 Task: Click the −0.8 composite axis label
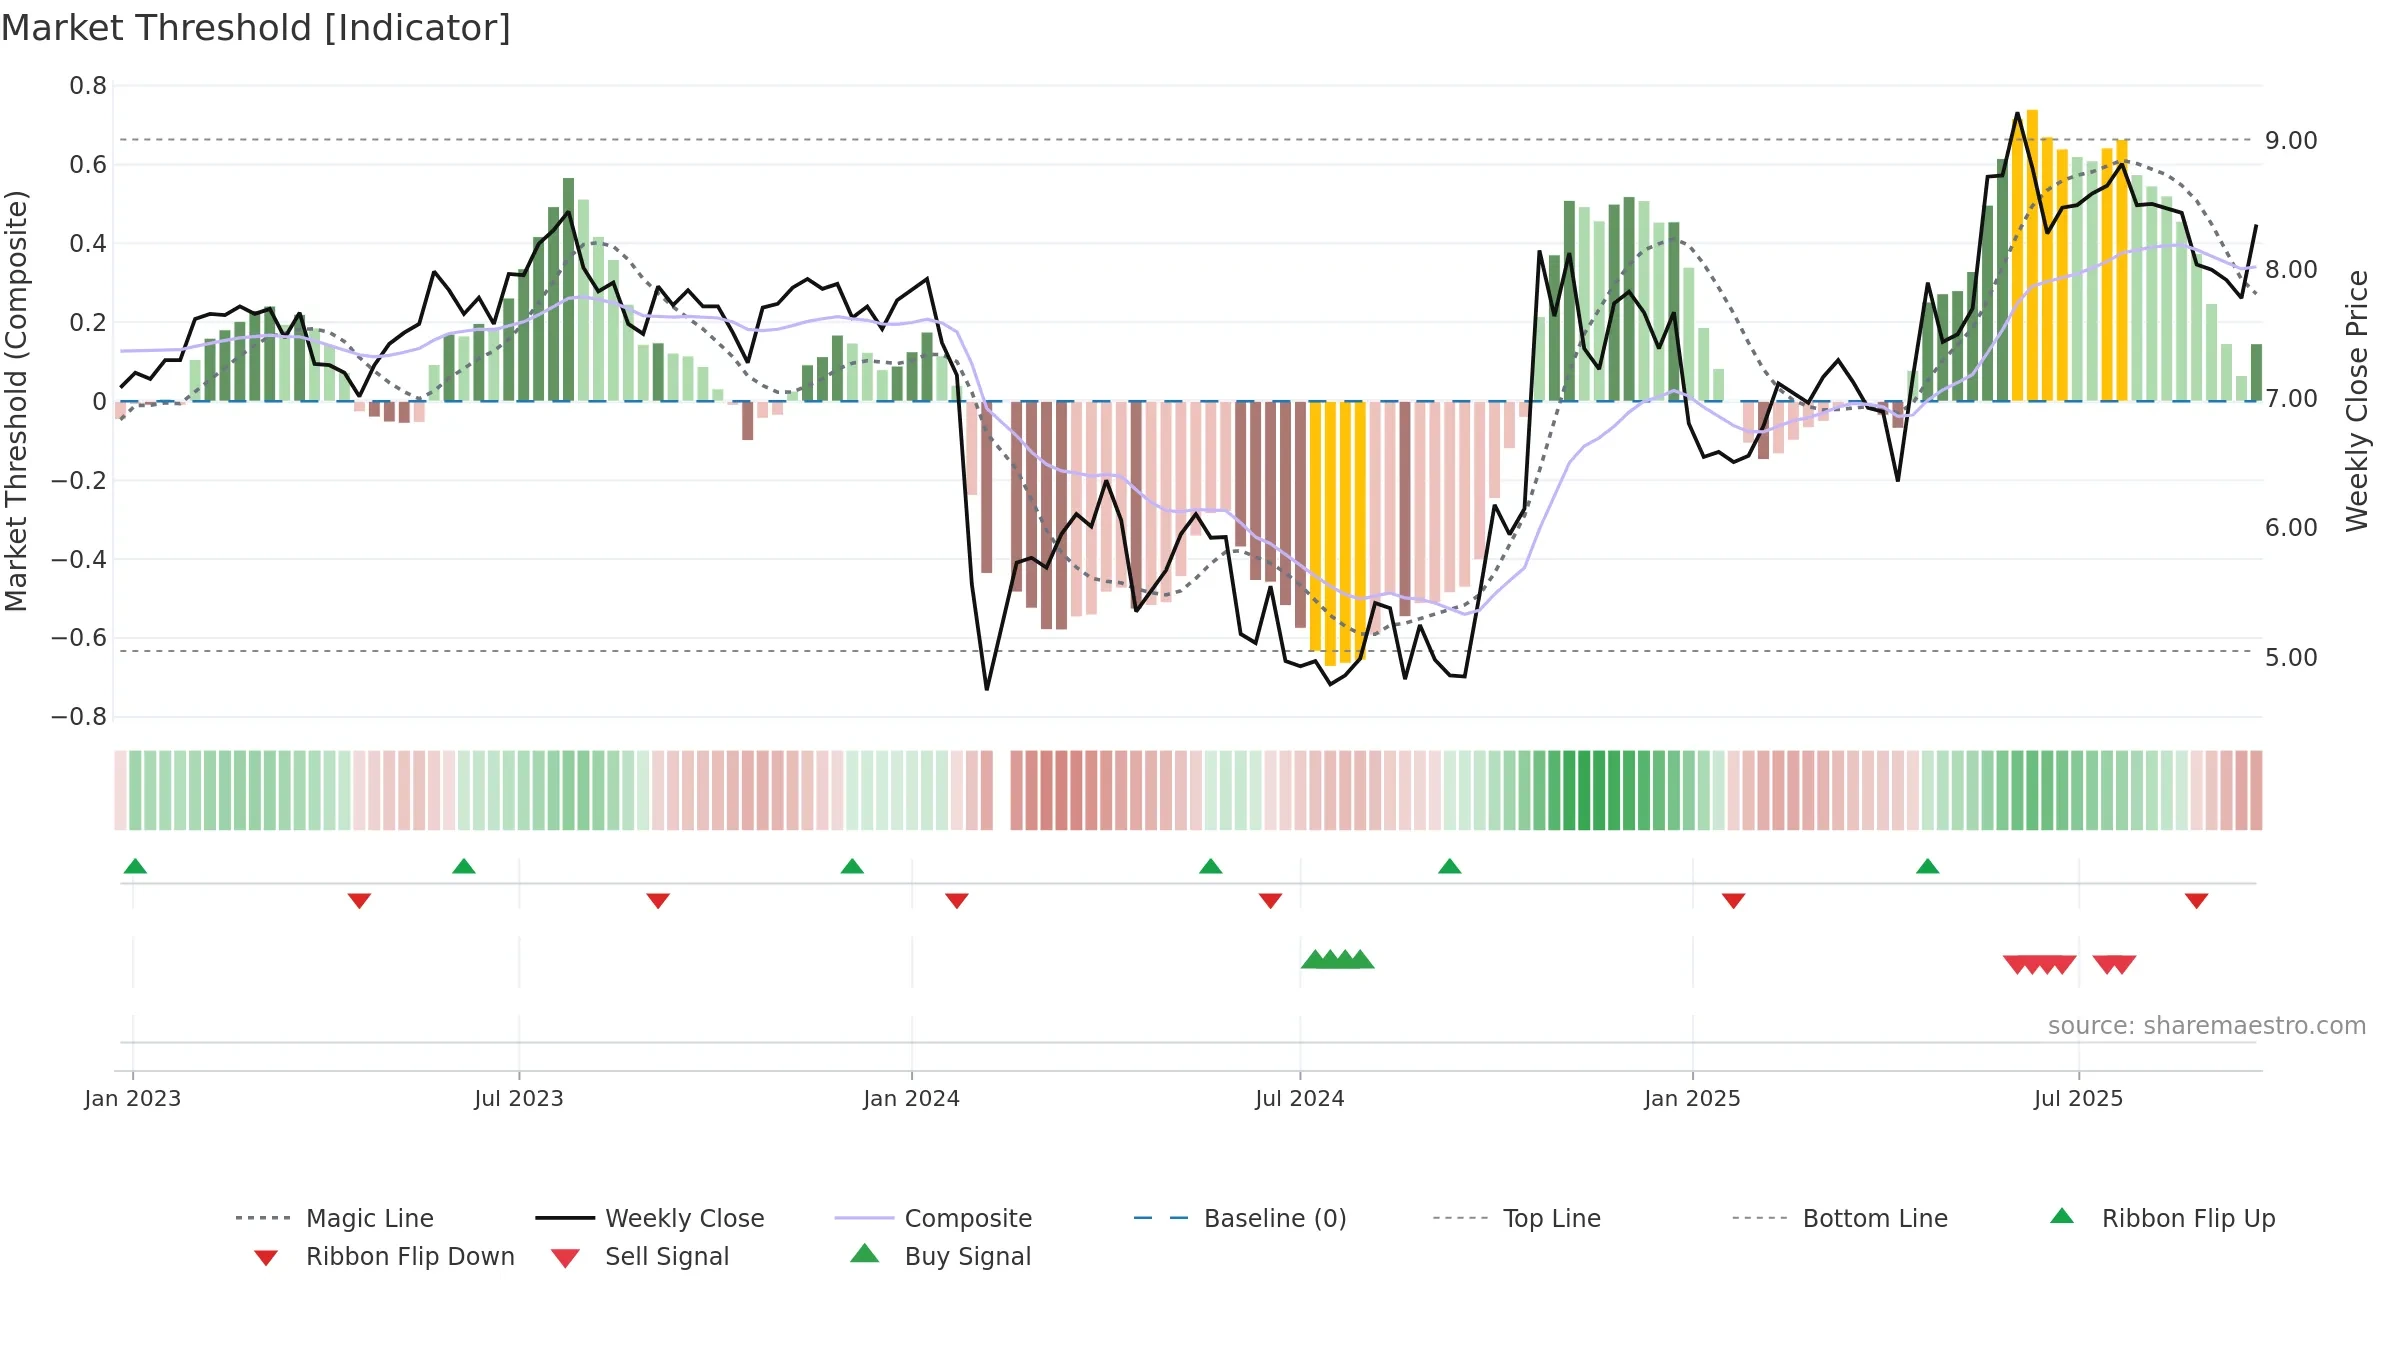tap(79, 717)
